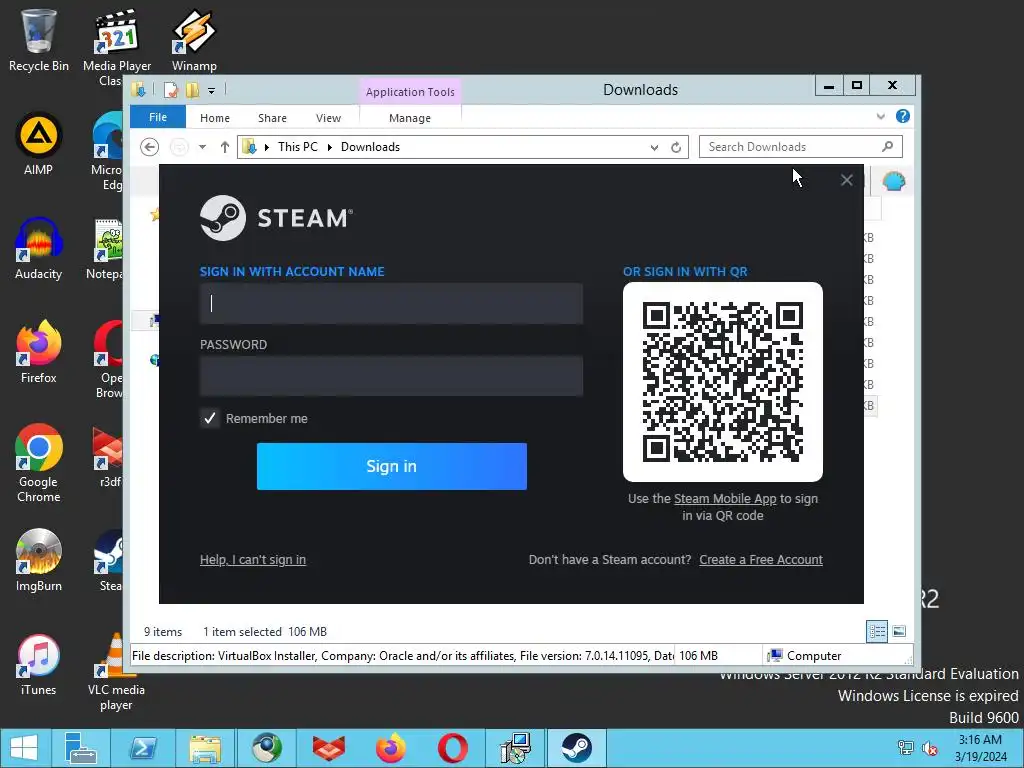Screen dimensions: 1024x768
Task: Switch to the Home ribbon tab
Action: (215, 118)
